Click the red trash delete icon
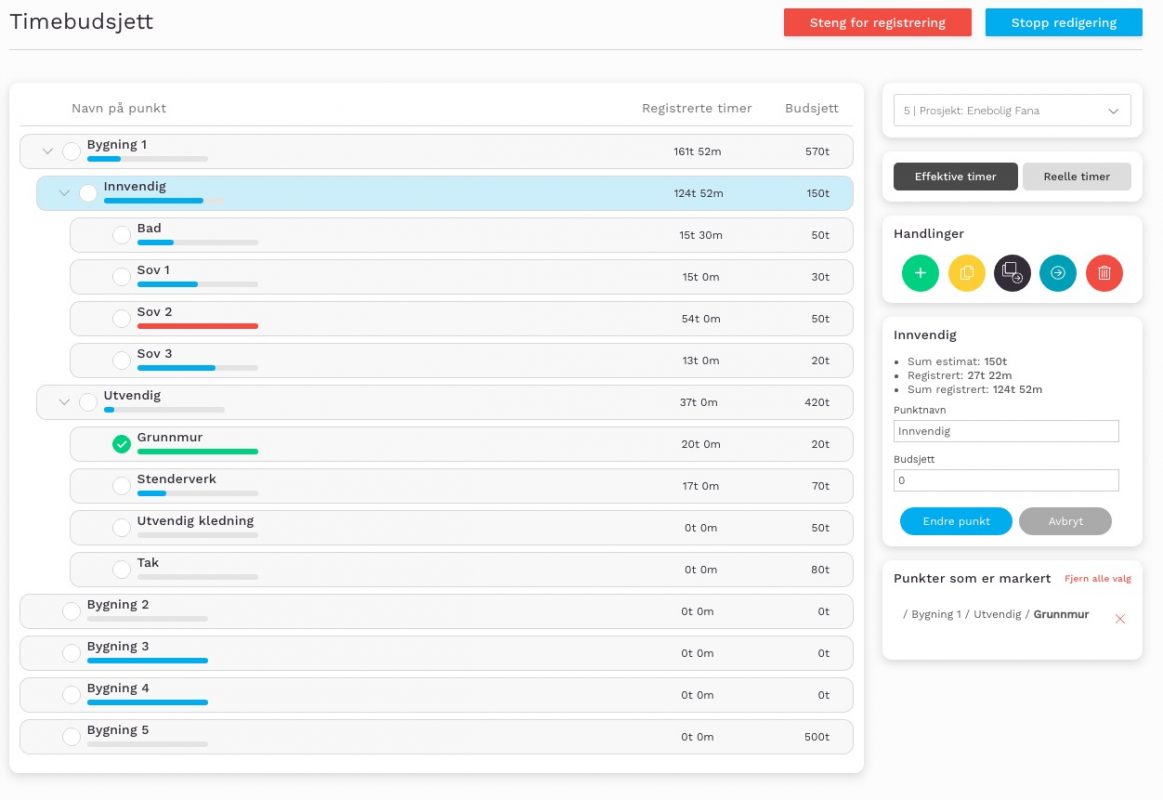The height and width of the screenshot is (800, 1163). (x=1104, y=273)
